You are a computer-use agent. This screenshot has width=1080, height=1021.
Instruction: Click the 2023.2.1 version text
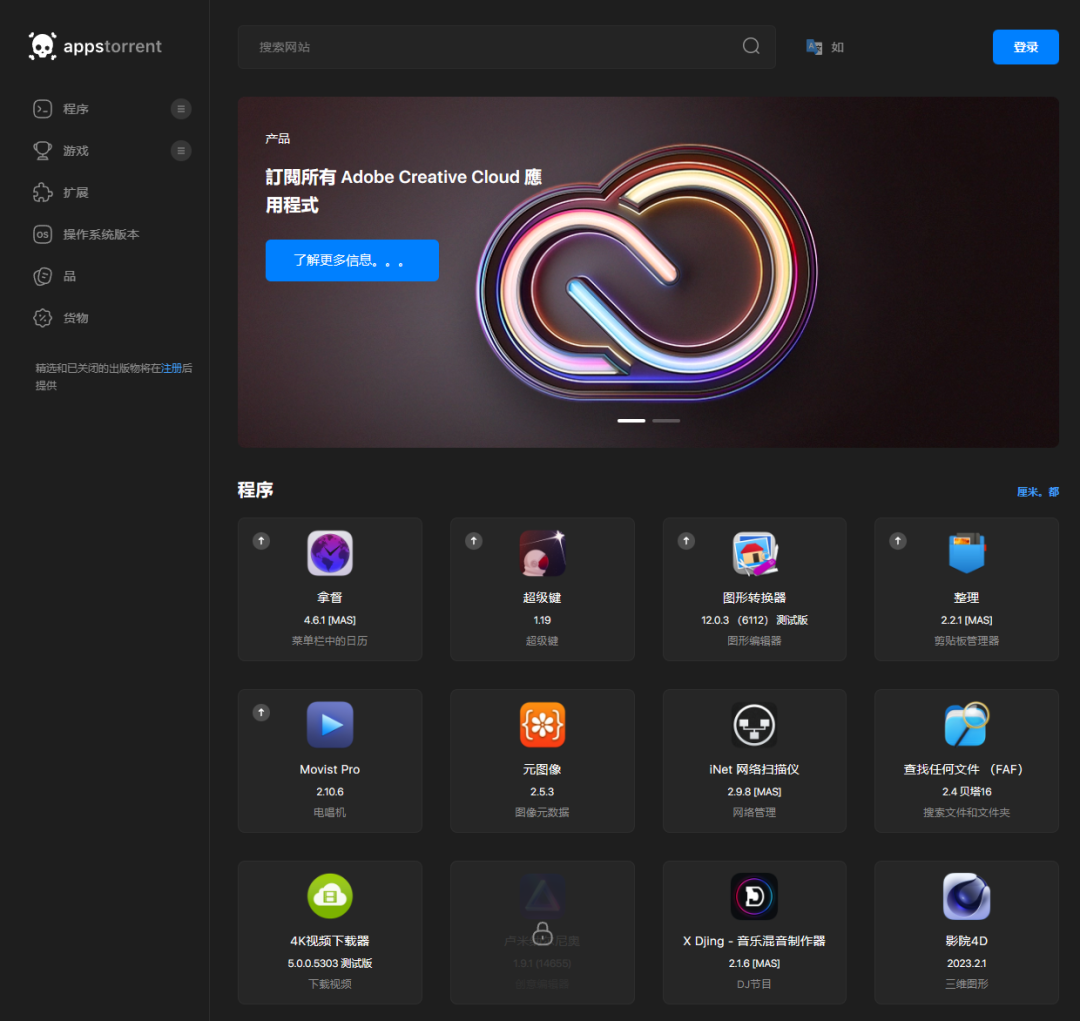point(966,963)
